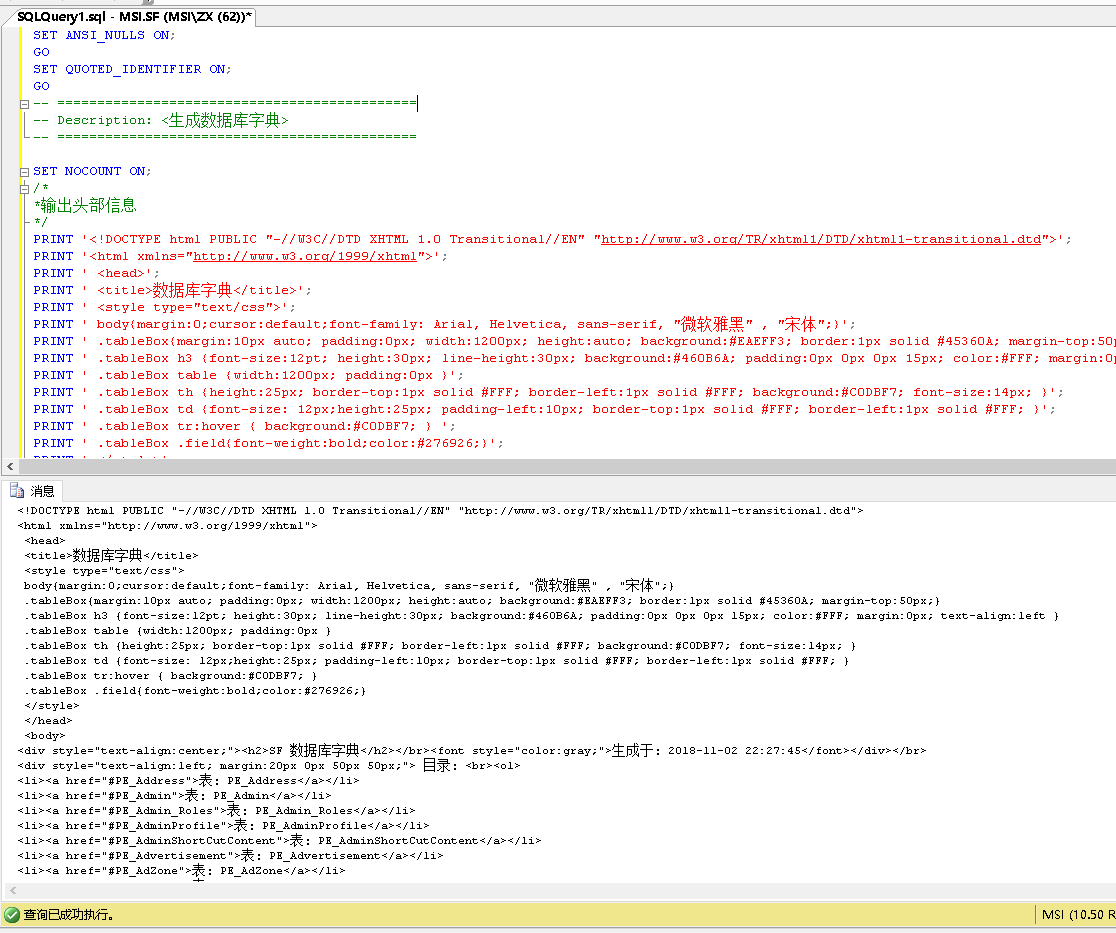Click the messages tab page icon

17,491
